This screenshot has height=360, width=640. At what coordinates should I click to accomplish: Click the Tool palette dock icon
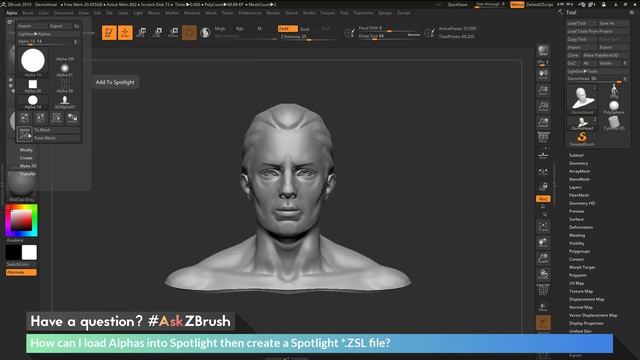[632, 13]
